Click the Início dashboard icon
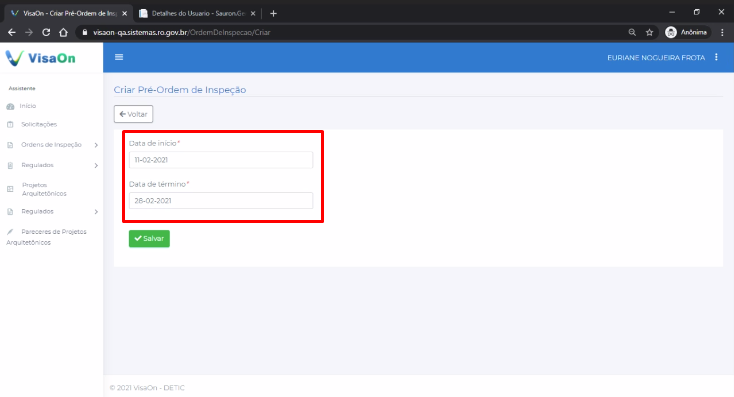This screenshot has height=397, width=734. click(10, 106)
